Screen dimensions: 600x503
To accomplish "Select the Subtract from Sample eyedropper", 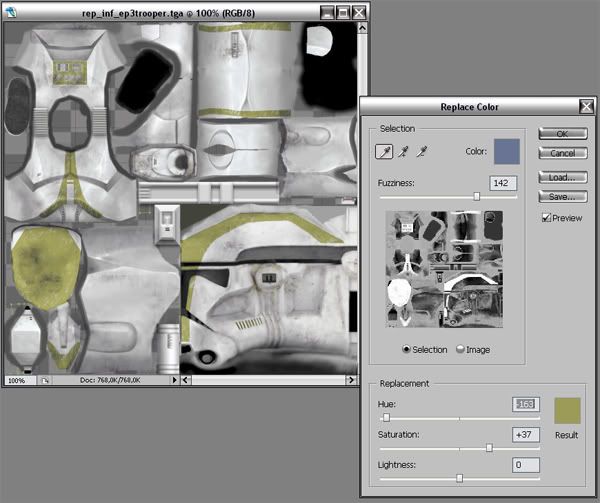I will pos(422,151).
